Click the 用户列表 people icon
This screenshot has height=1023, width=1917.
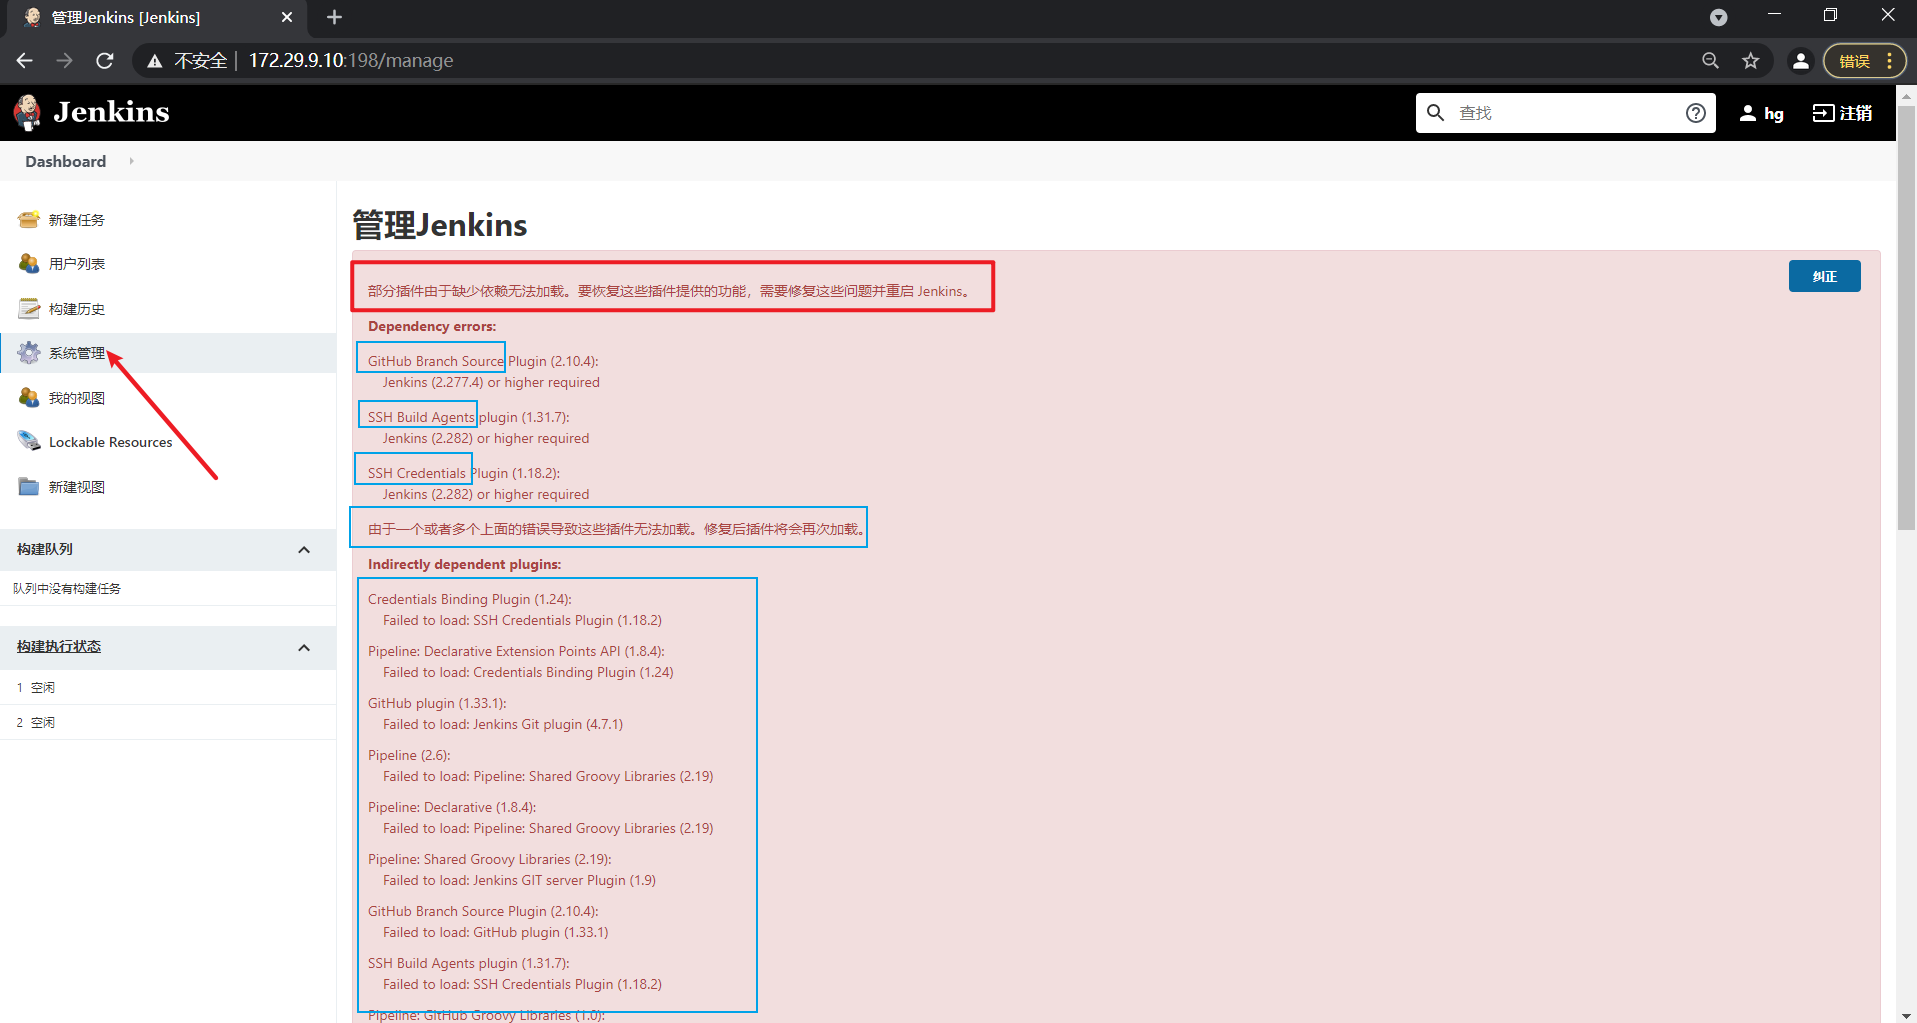[x=29, y=264]
